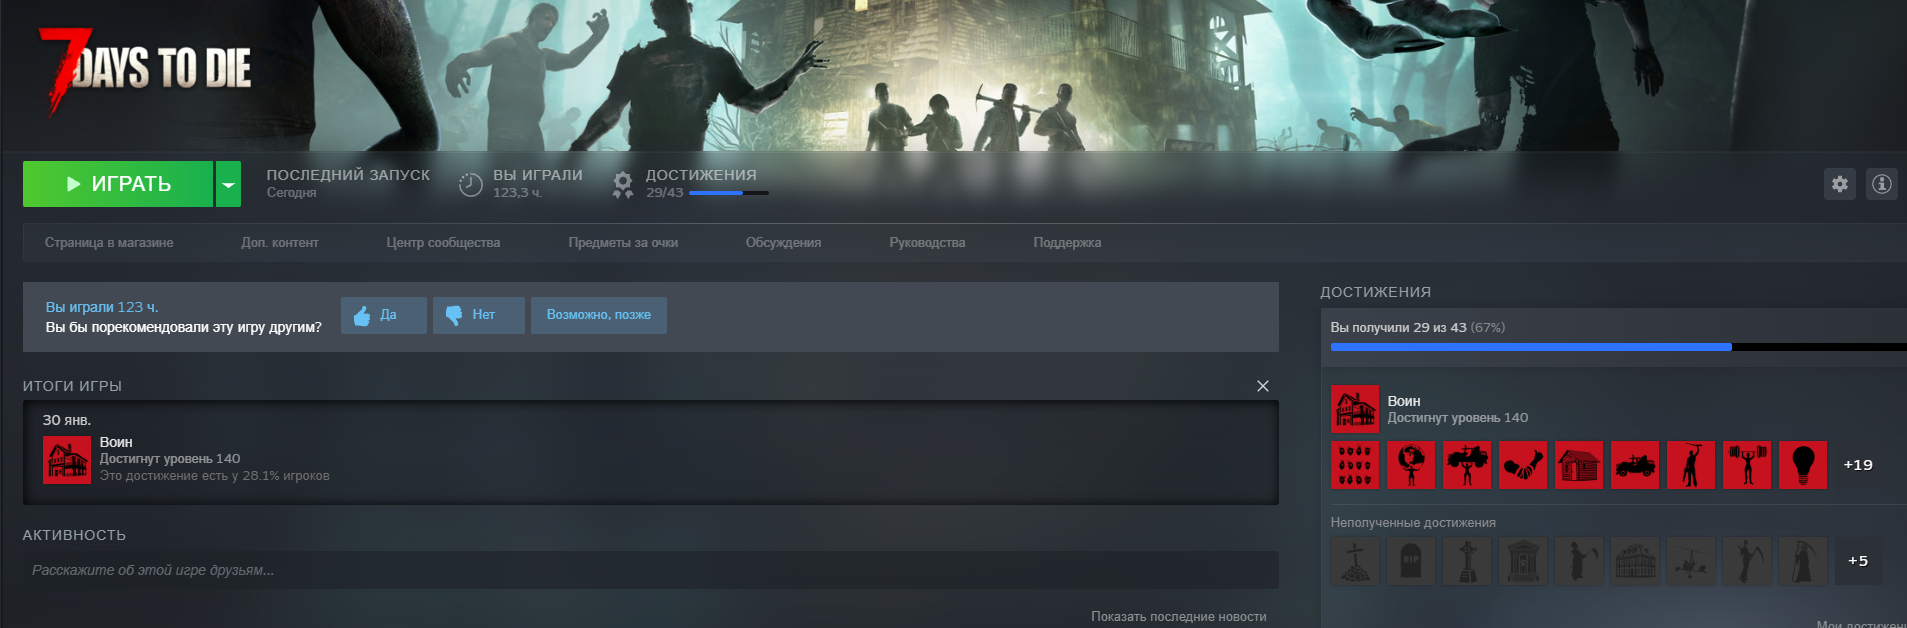The height and width of the screenshot is (628, 1907).
Task: Click Показать последние новости link
Action: pos(1178,617)
